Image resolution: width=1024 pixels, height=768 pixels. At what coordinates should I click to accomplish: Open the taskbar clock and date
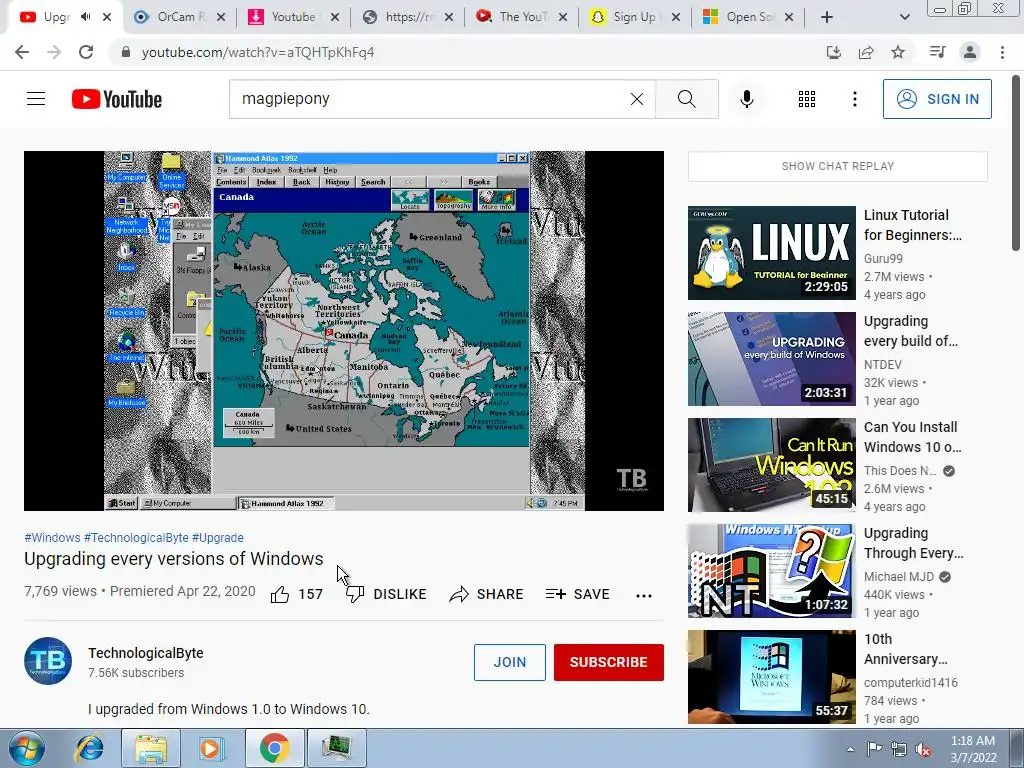[x=973, y=749]
